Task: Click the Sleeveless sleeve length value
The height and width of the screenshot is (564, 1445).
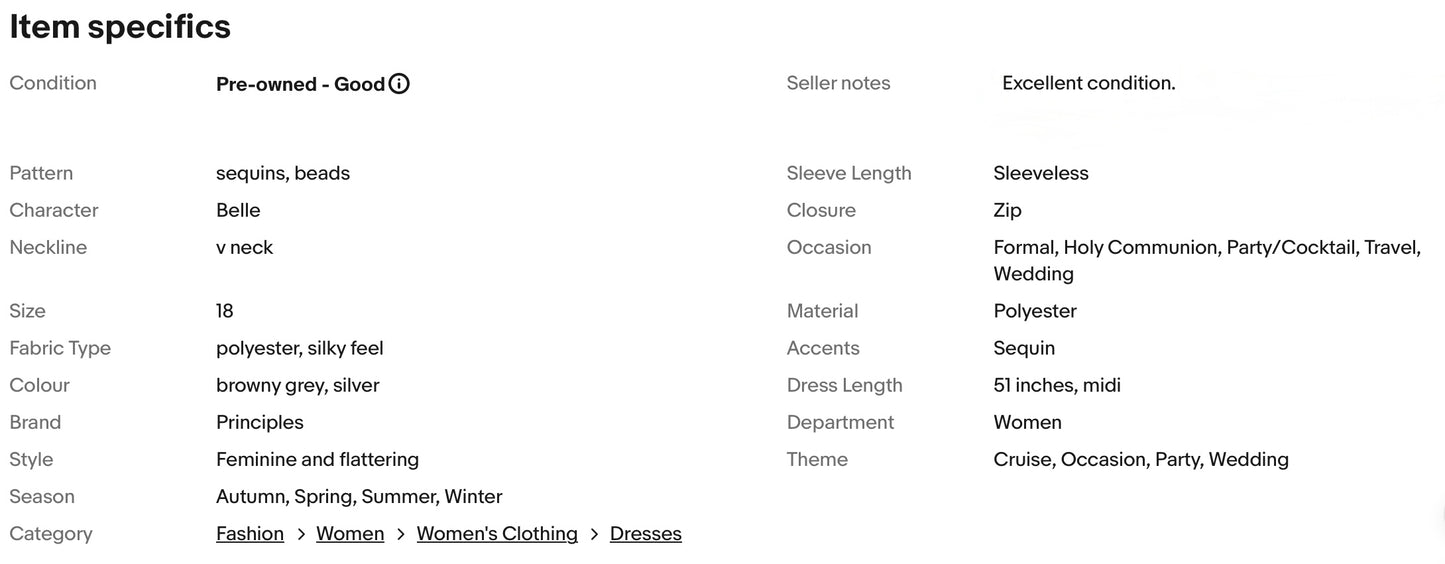Action: pyautogui.click(x=1040, y=173)
